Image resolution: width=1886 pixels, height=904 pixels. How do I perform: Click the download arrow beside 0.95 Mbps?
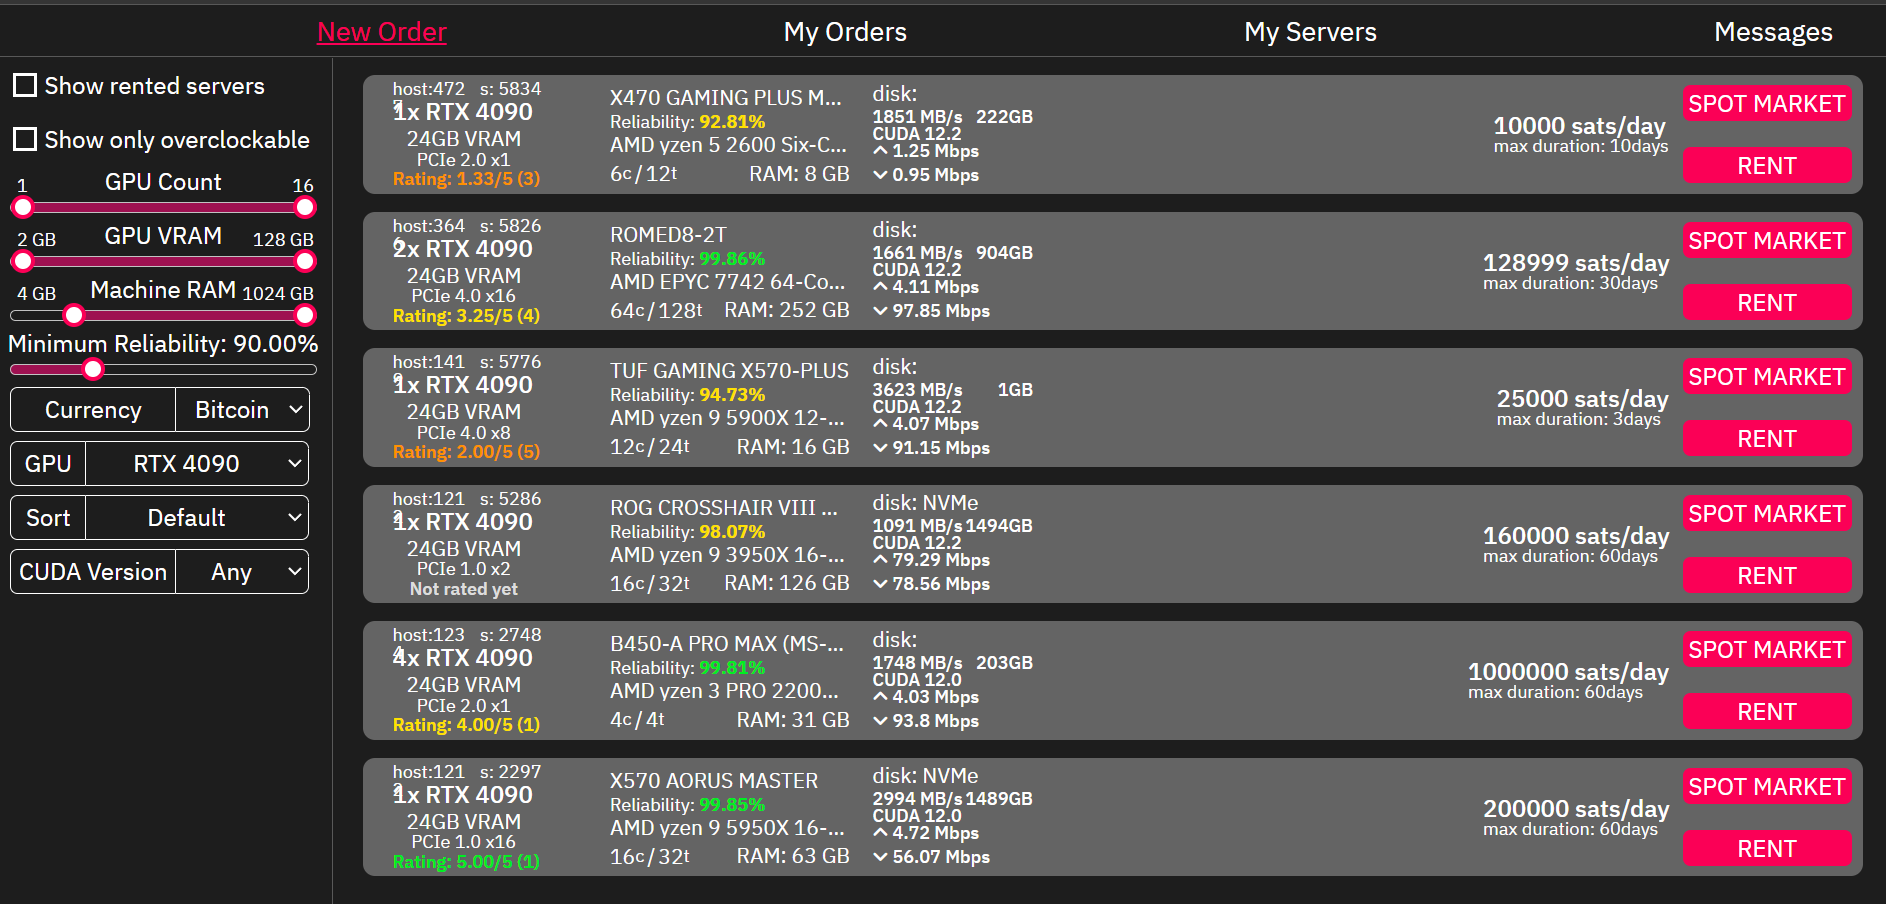880,175
